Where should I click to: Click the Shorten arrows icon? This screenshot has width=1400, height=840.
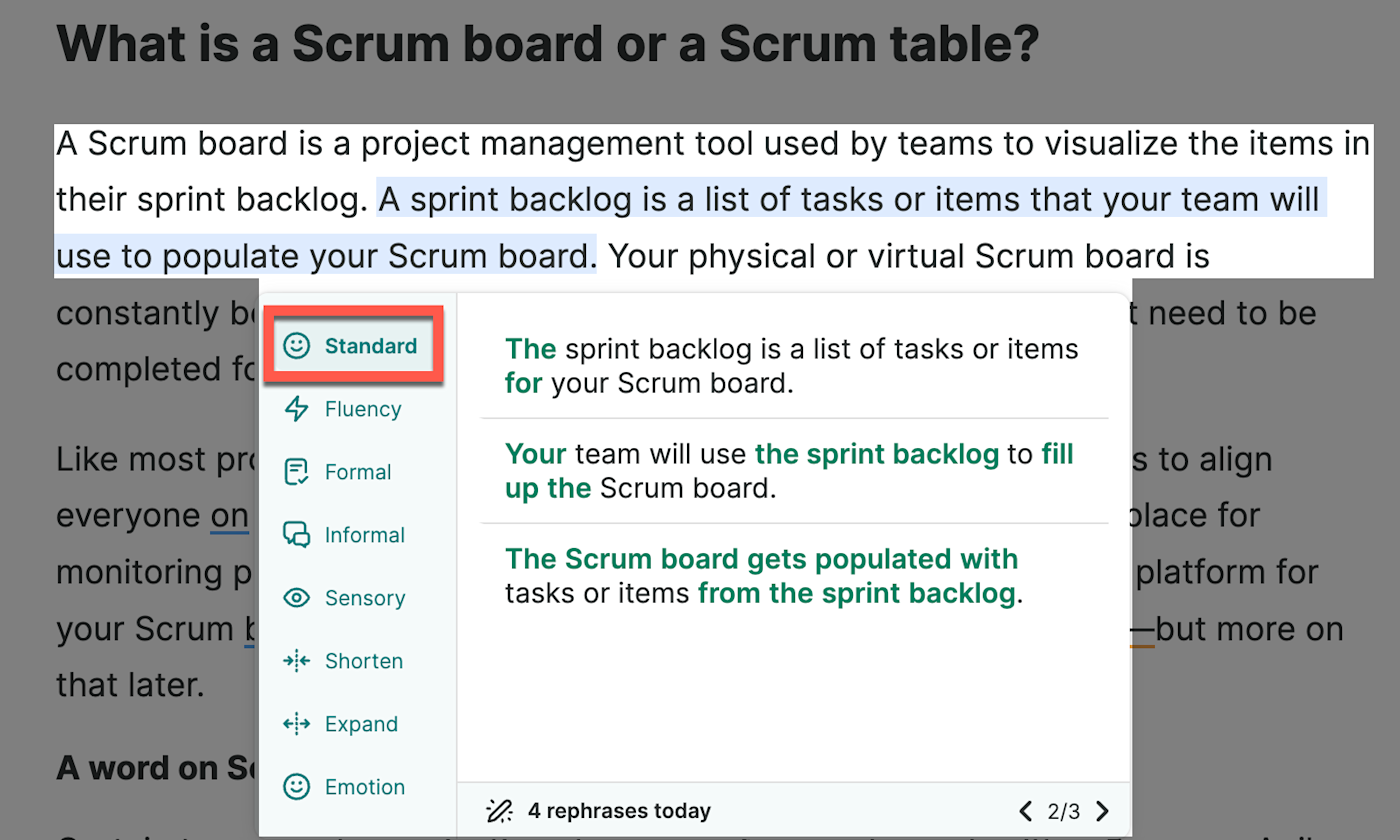(296, 661)
